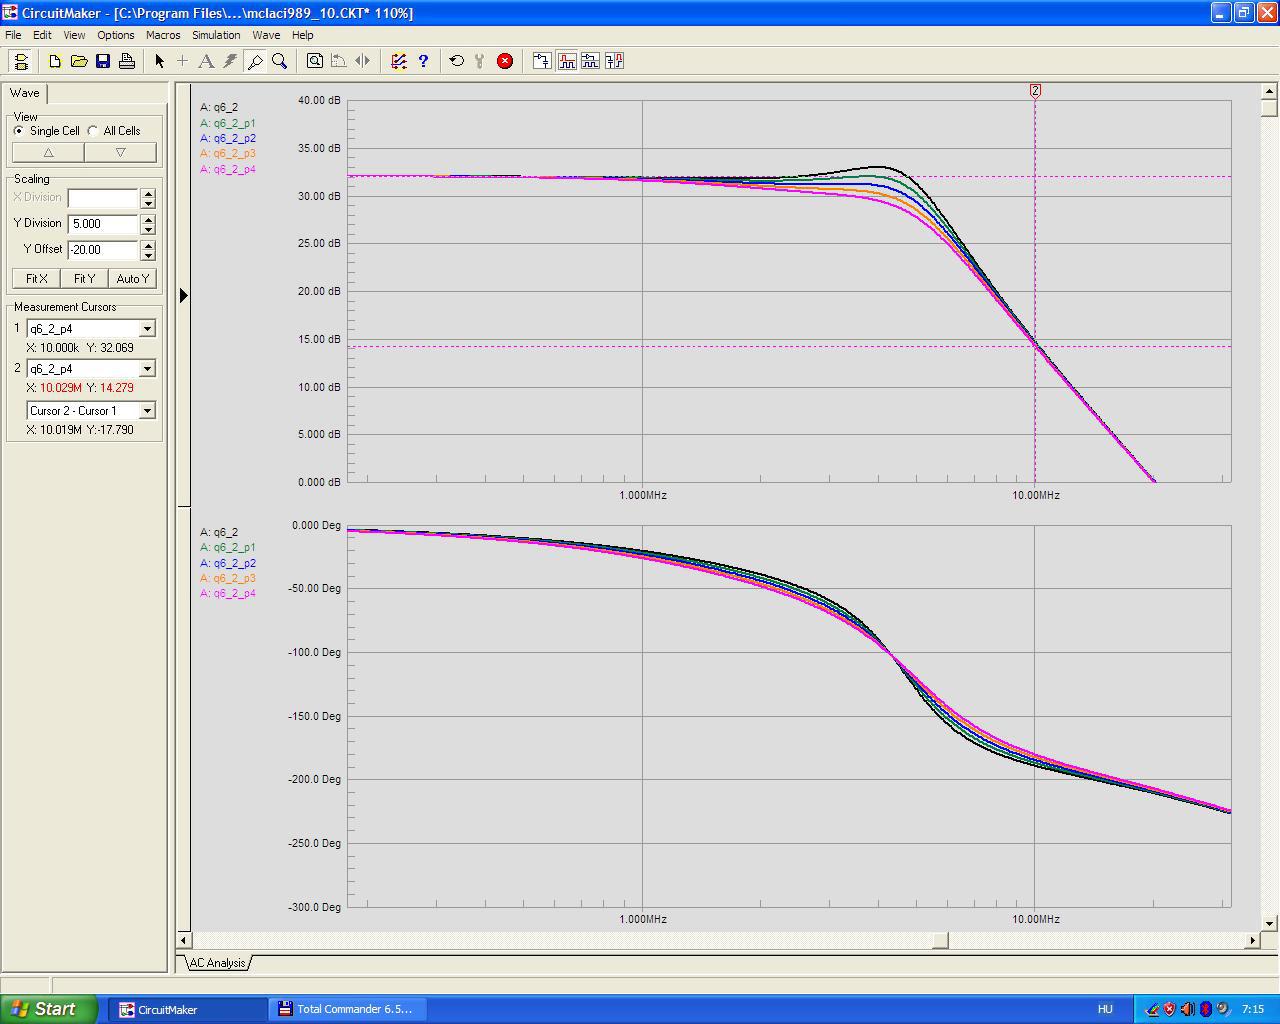
Task: Select the Arrow pointer tool
Action: pos(159,61)
